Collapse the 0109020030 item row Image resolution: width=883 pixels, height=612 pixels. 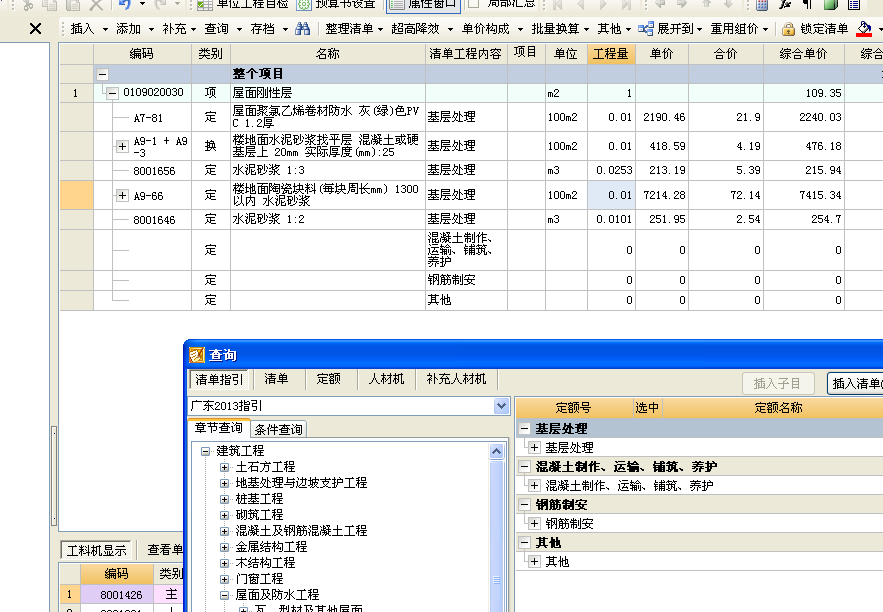click(x=113, y=93)
